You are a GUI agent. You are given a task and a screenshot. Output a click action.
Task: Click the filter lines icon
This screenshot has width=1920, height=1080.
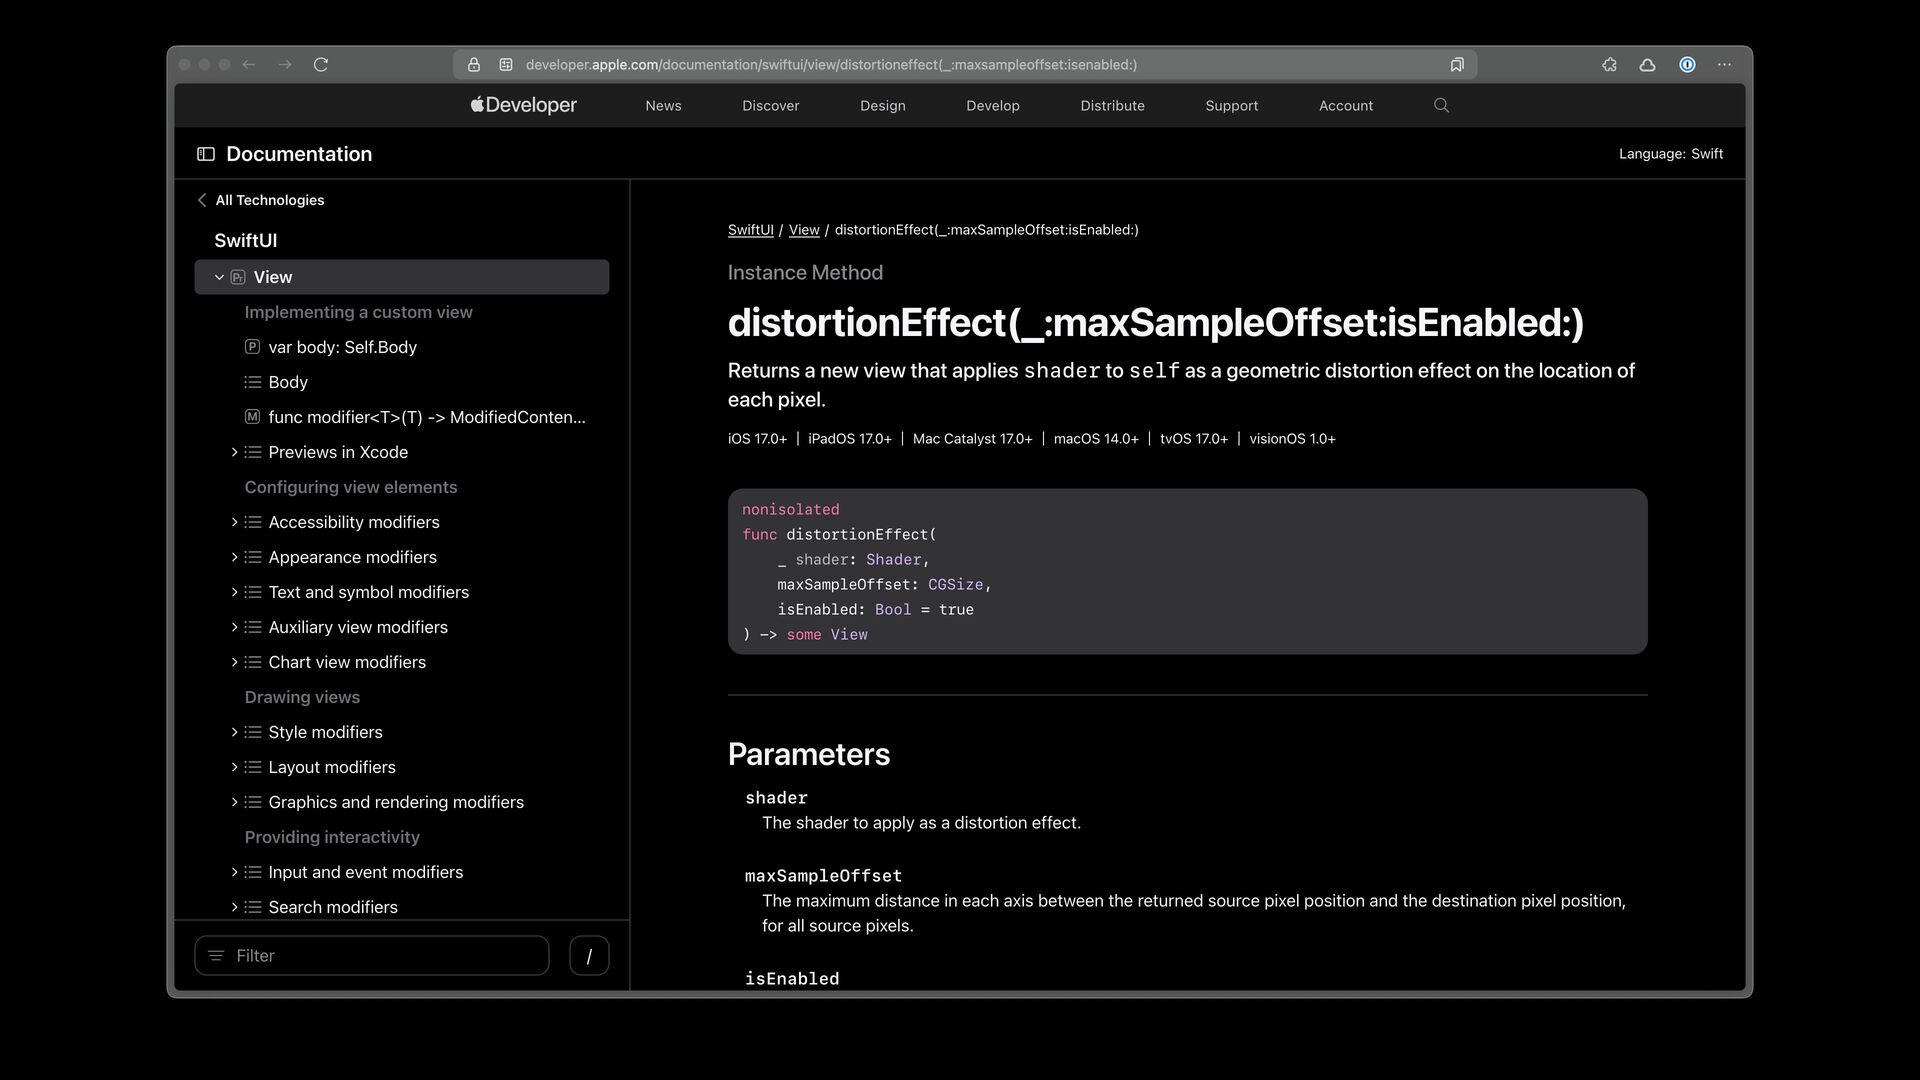216,956
